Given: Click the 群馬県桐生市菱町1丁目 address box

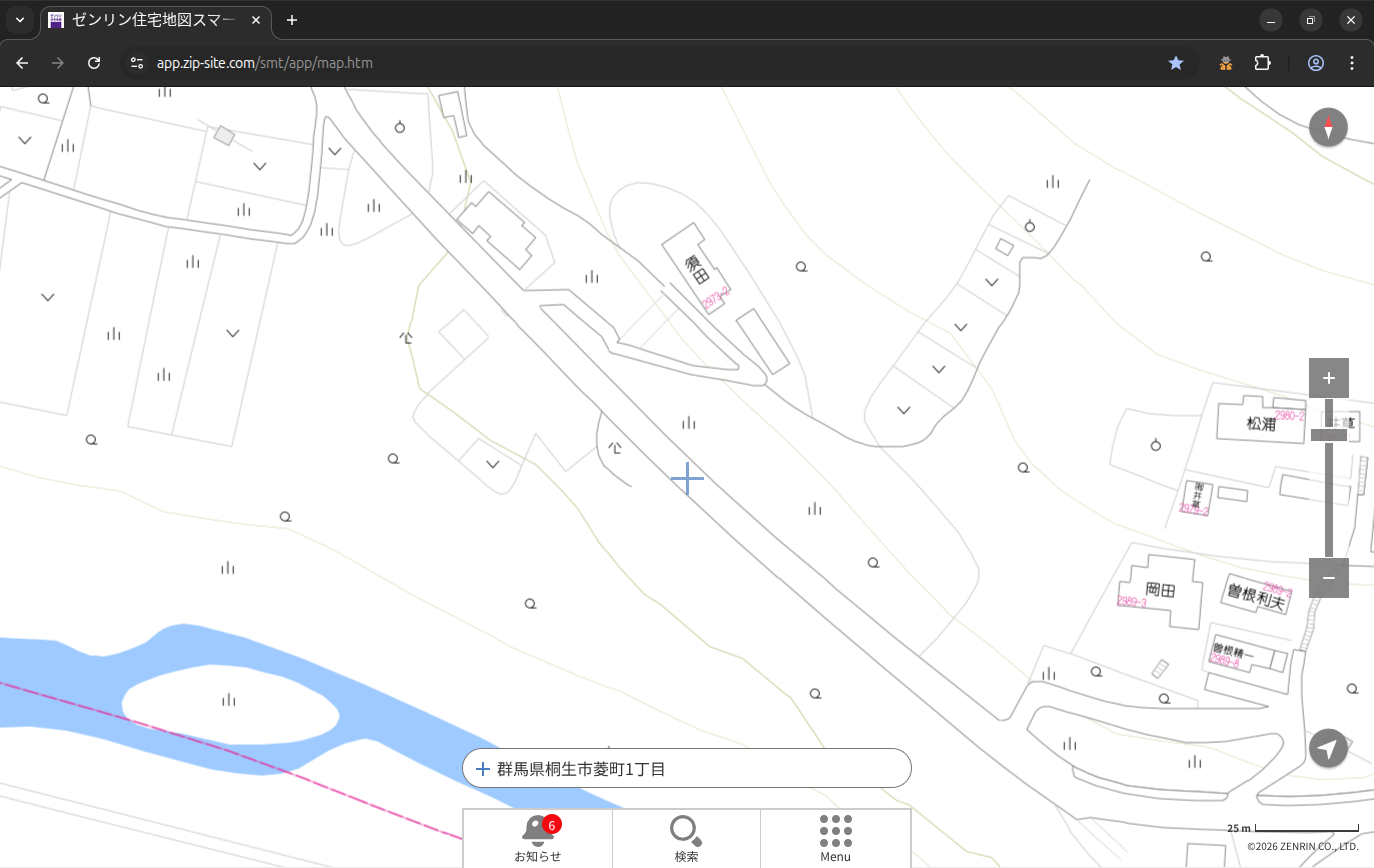Looking at the screenshot, I should 686,769.
